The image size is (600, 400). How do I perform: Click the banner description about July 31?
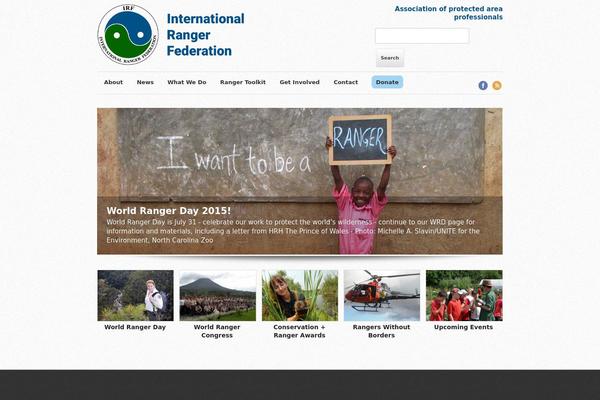click(x=293, y=231)
